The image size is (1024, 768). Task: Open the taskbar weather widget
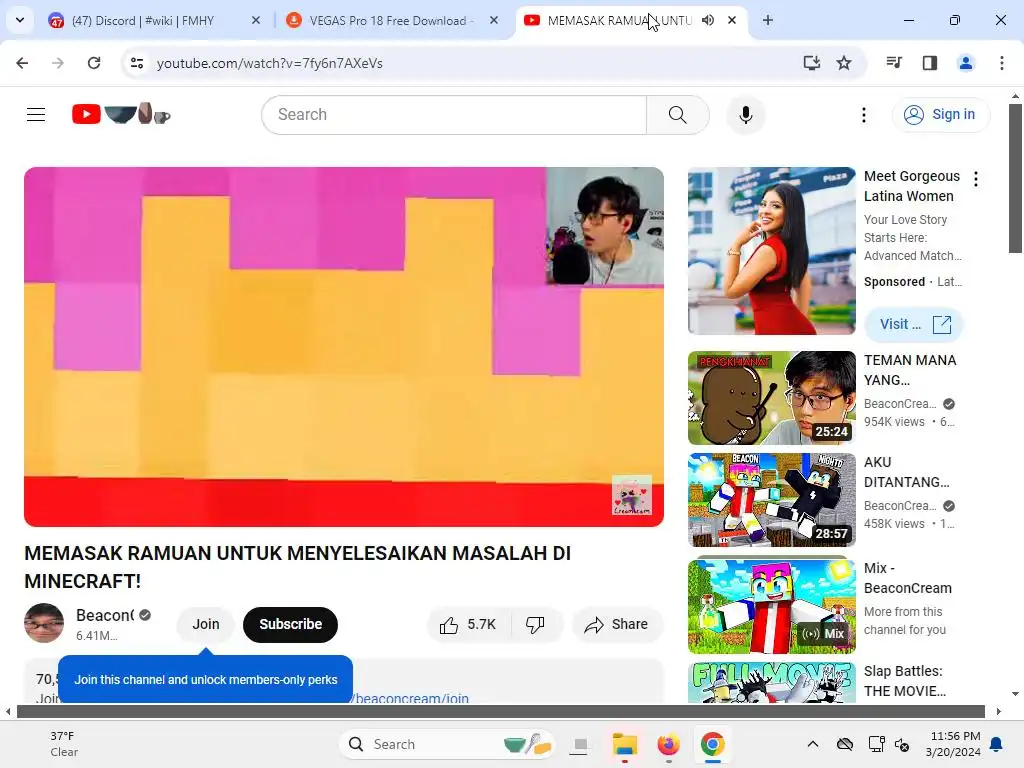[64, 744]
